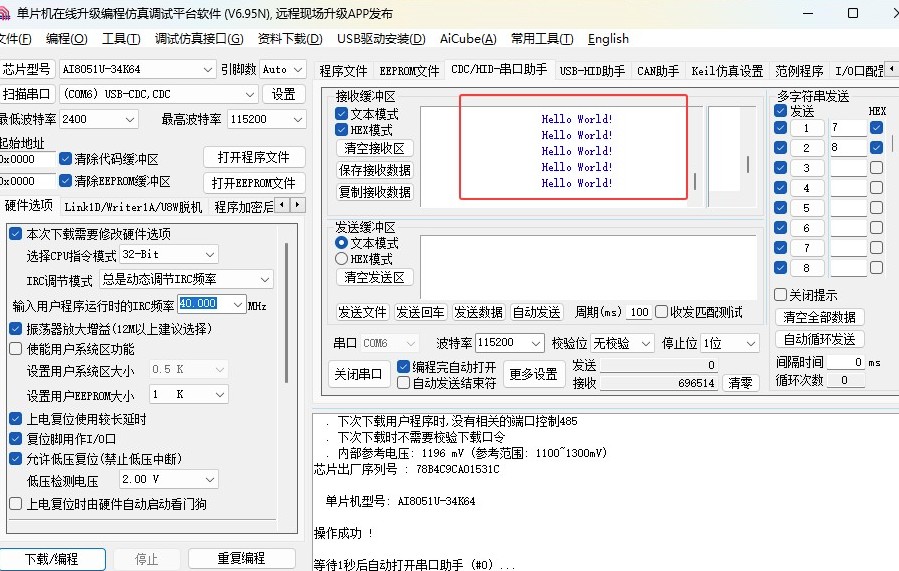Uncheck HEX模式 in receive buffer
Viewport: 899px width, 571px height.
[x=342, y=130]
